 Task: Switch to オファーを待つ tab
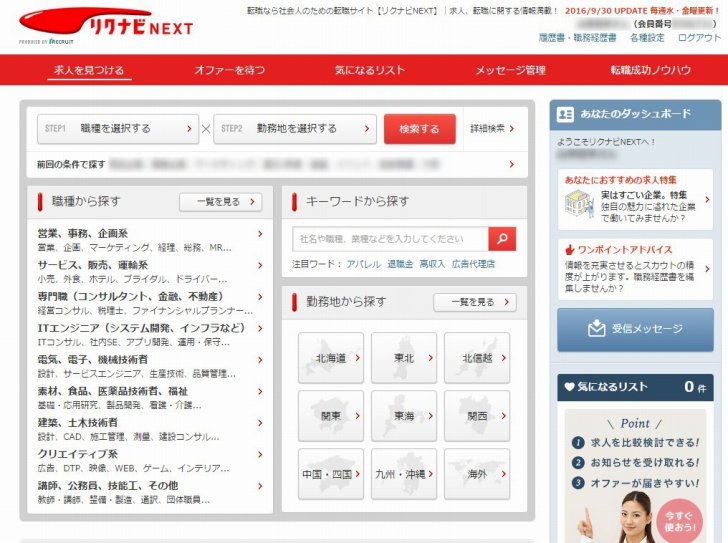coord(229,71)
